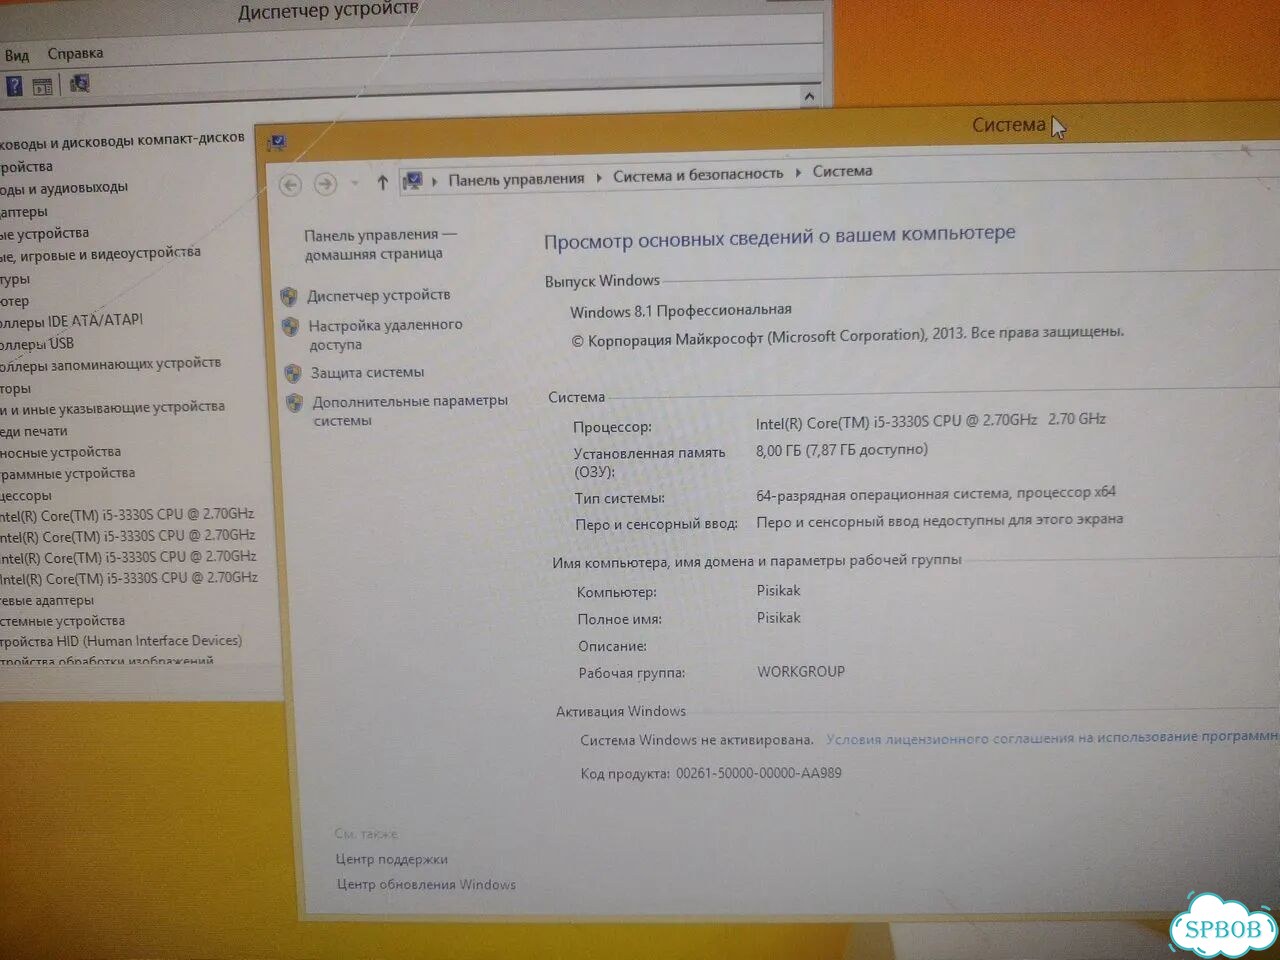Click the shield icon beside Настройка удаленного доступа

coord(290,327)
